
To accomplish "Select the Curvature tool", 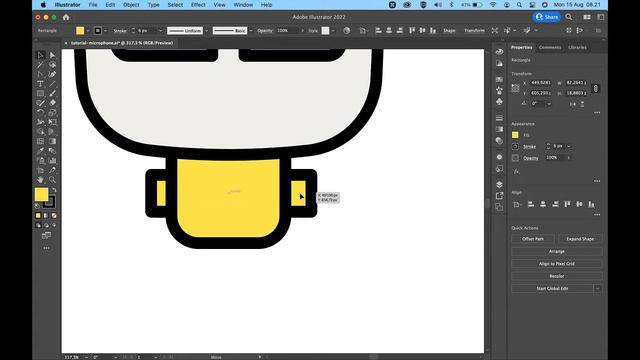I will (x=53, y=74).
